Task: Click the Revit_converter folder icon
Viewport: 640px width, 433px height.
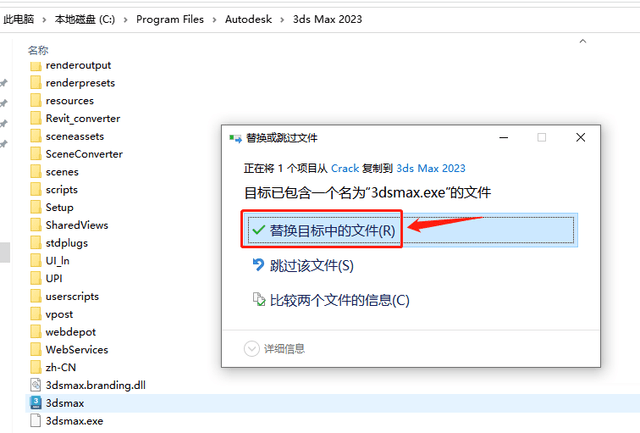Action: [35, 118]
